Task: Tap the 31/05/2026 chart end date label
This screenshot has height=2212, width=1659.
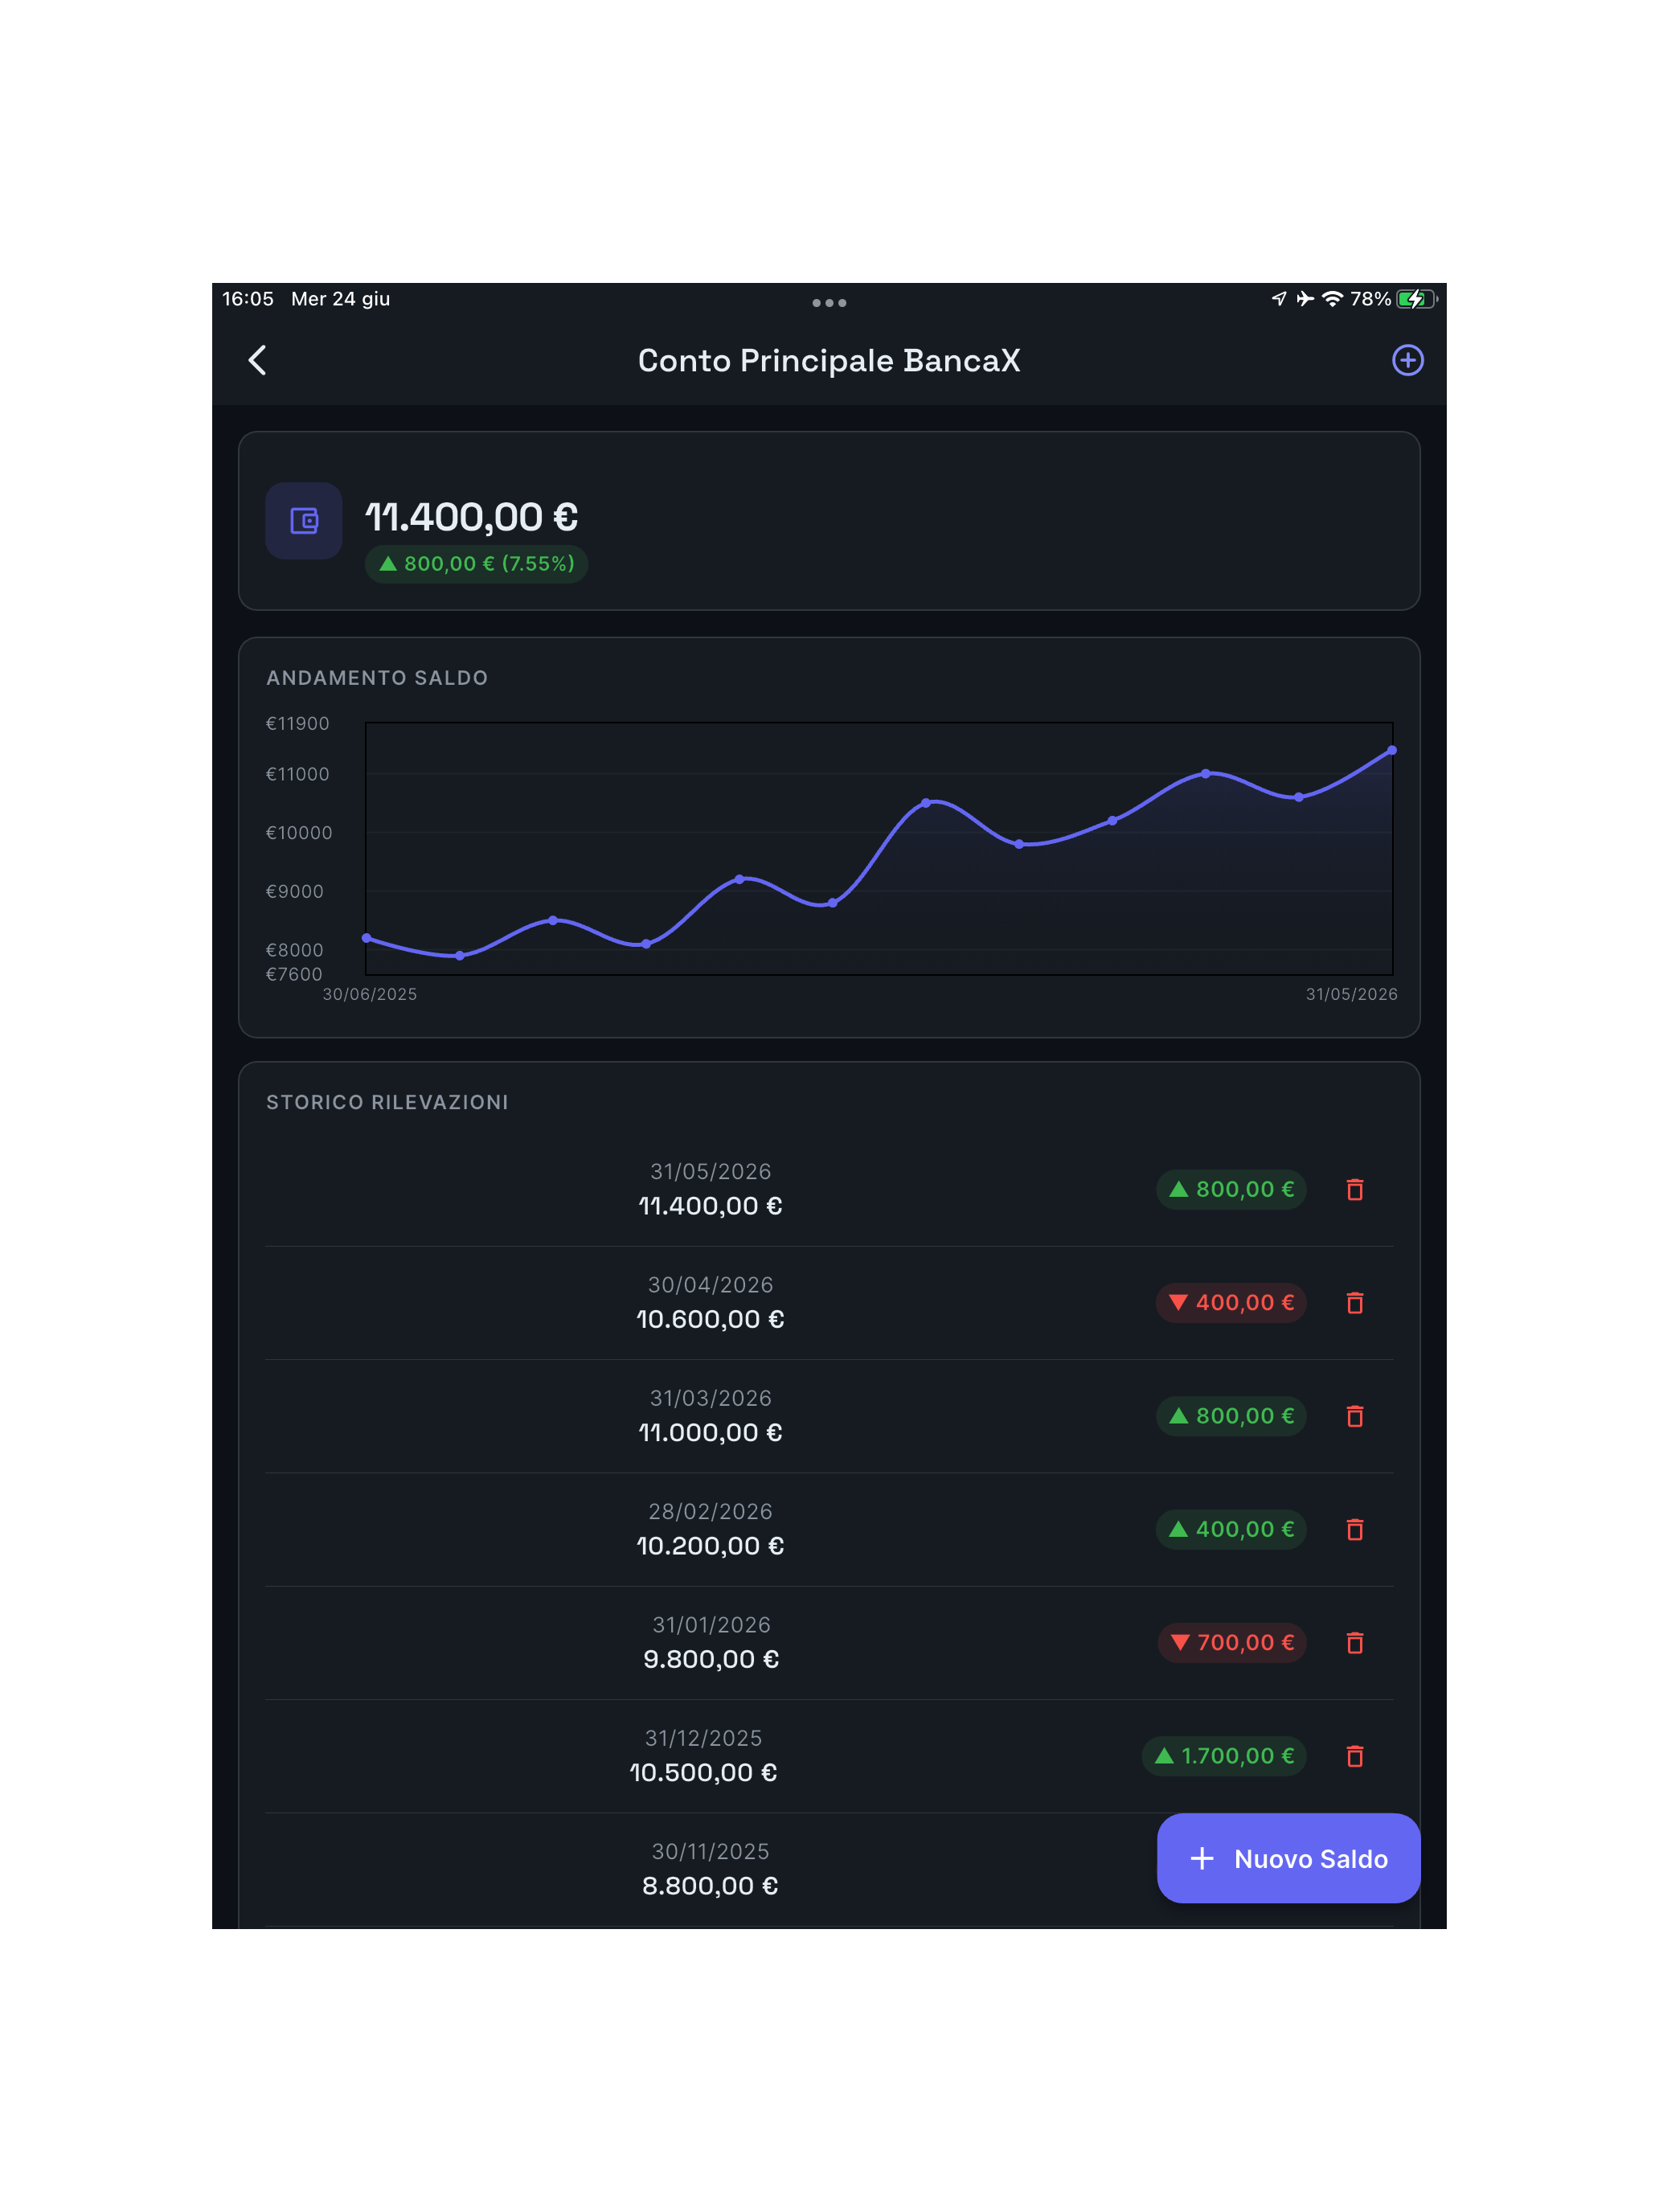Action: click(1351, 994)
